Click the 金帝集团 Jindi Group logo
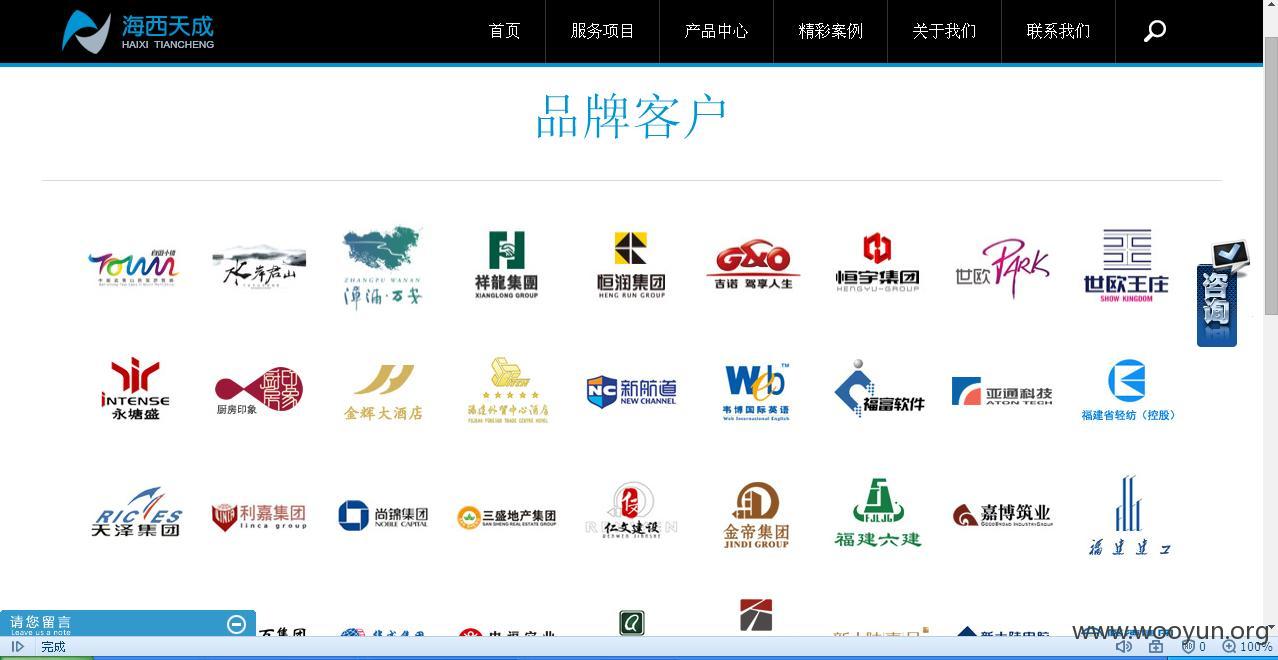 (756, 515)
